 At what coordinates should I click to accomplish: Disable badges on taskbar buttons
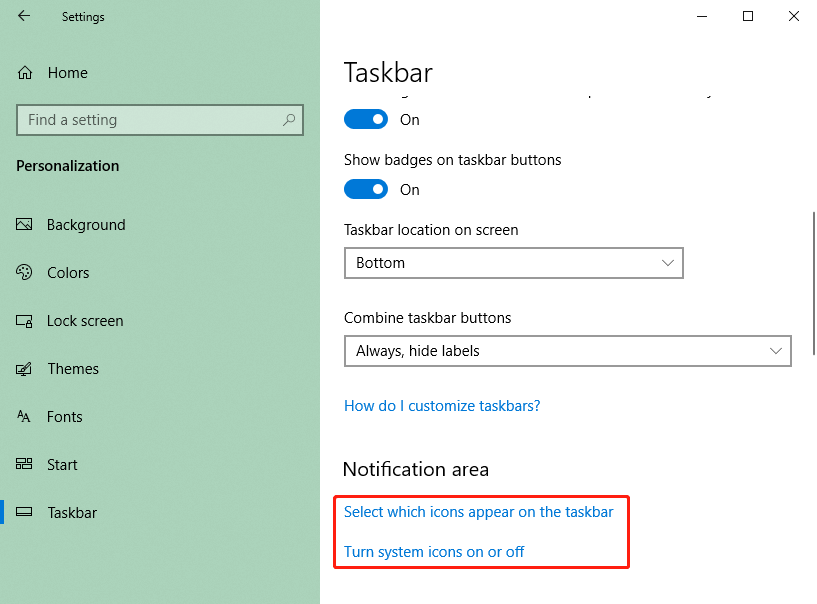click(x=365, y=189)
